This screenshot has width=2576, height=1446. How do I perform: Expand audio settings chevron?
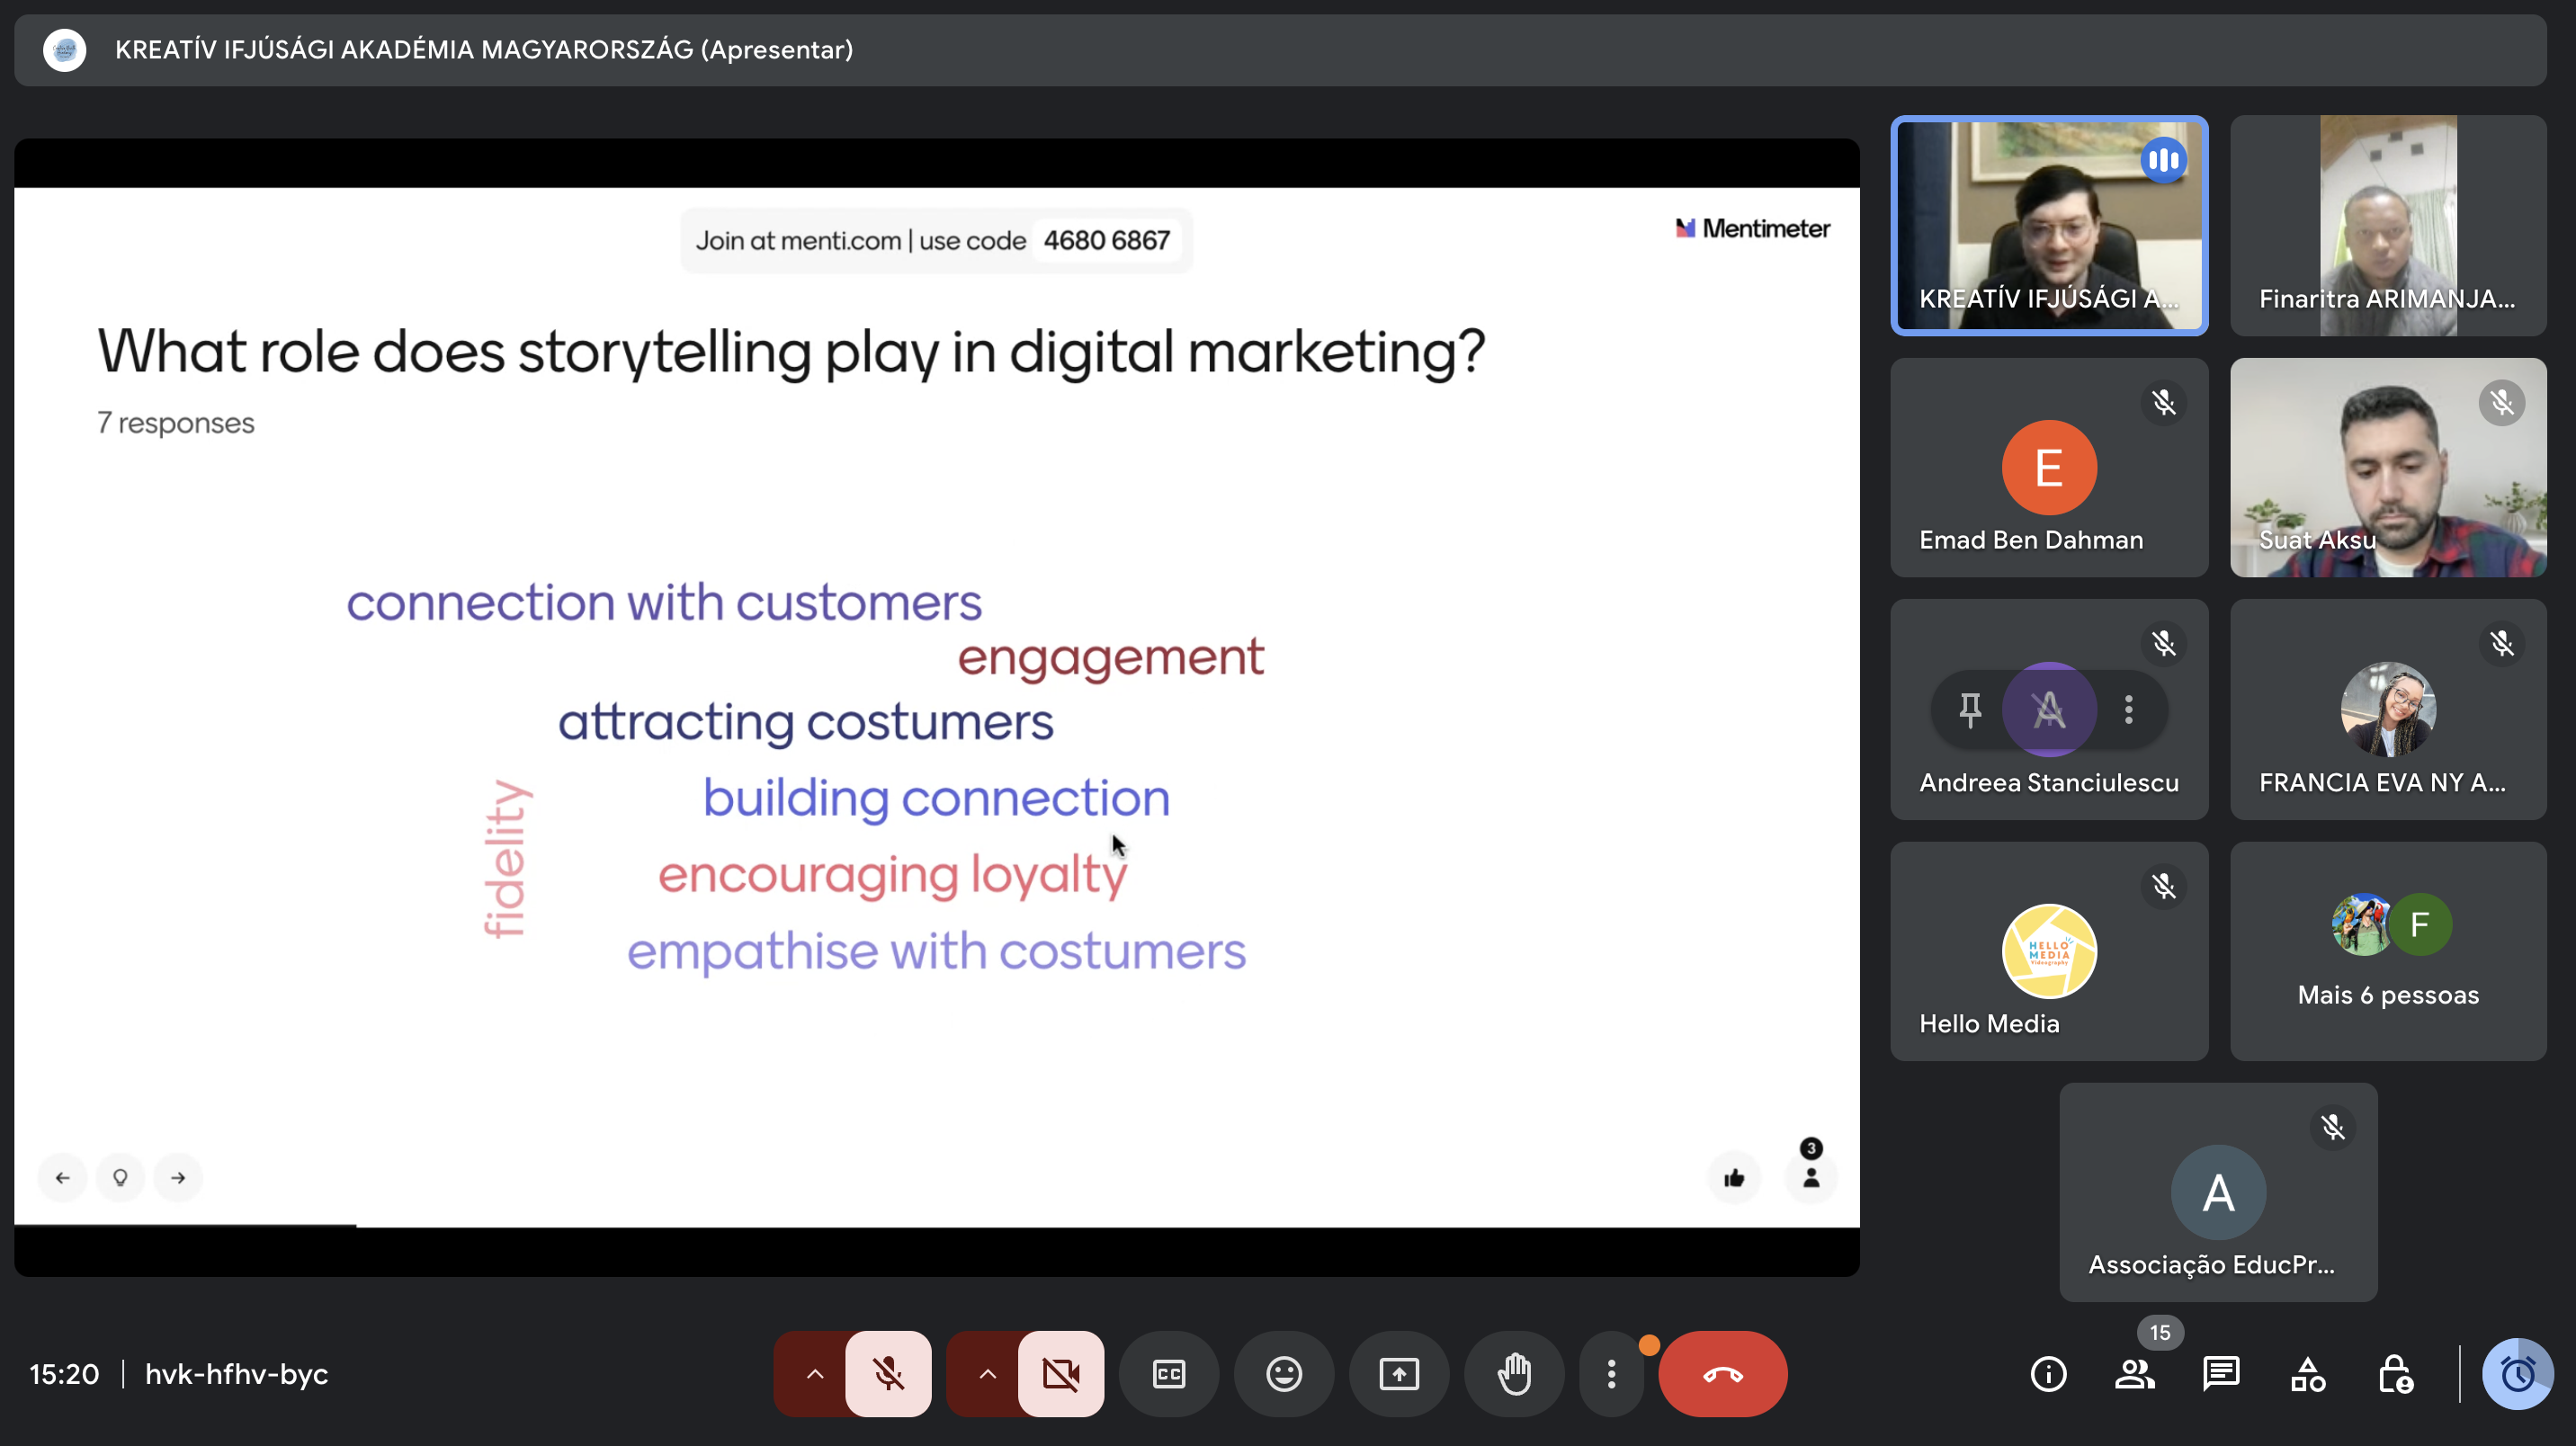tap(814, 1374)
